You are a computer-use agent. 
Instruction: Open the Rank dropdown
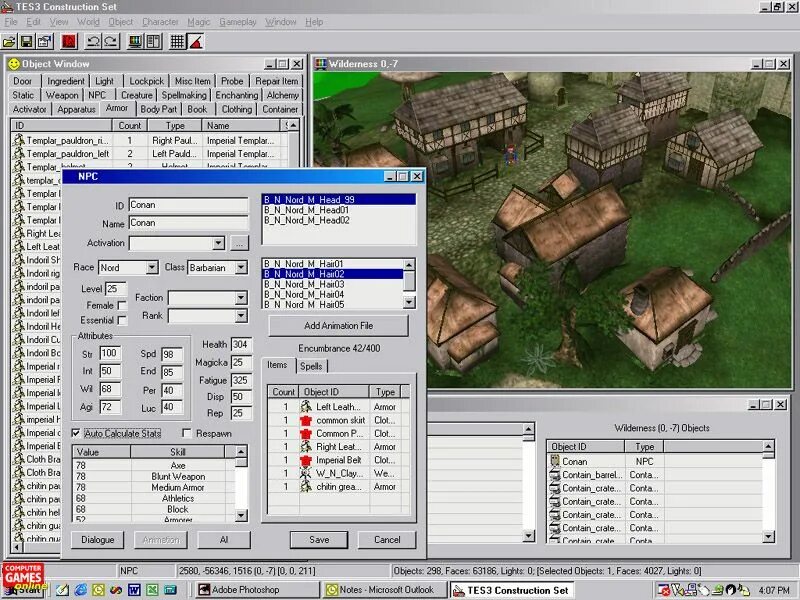(x=241, y=316)
